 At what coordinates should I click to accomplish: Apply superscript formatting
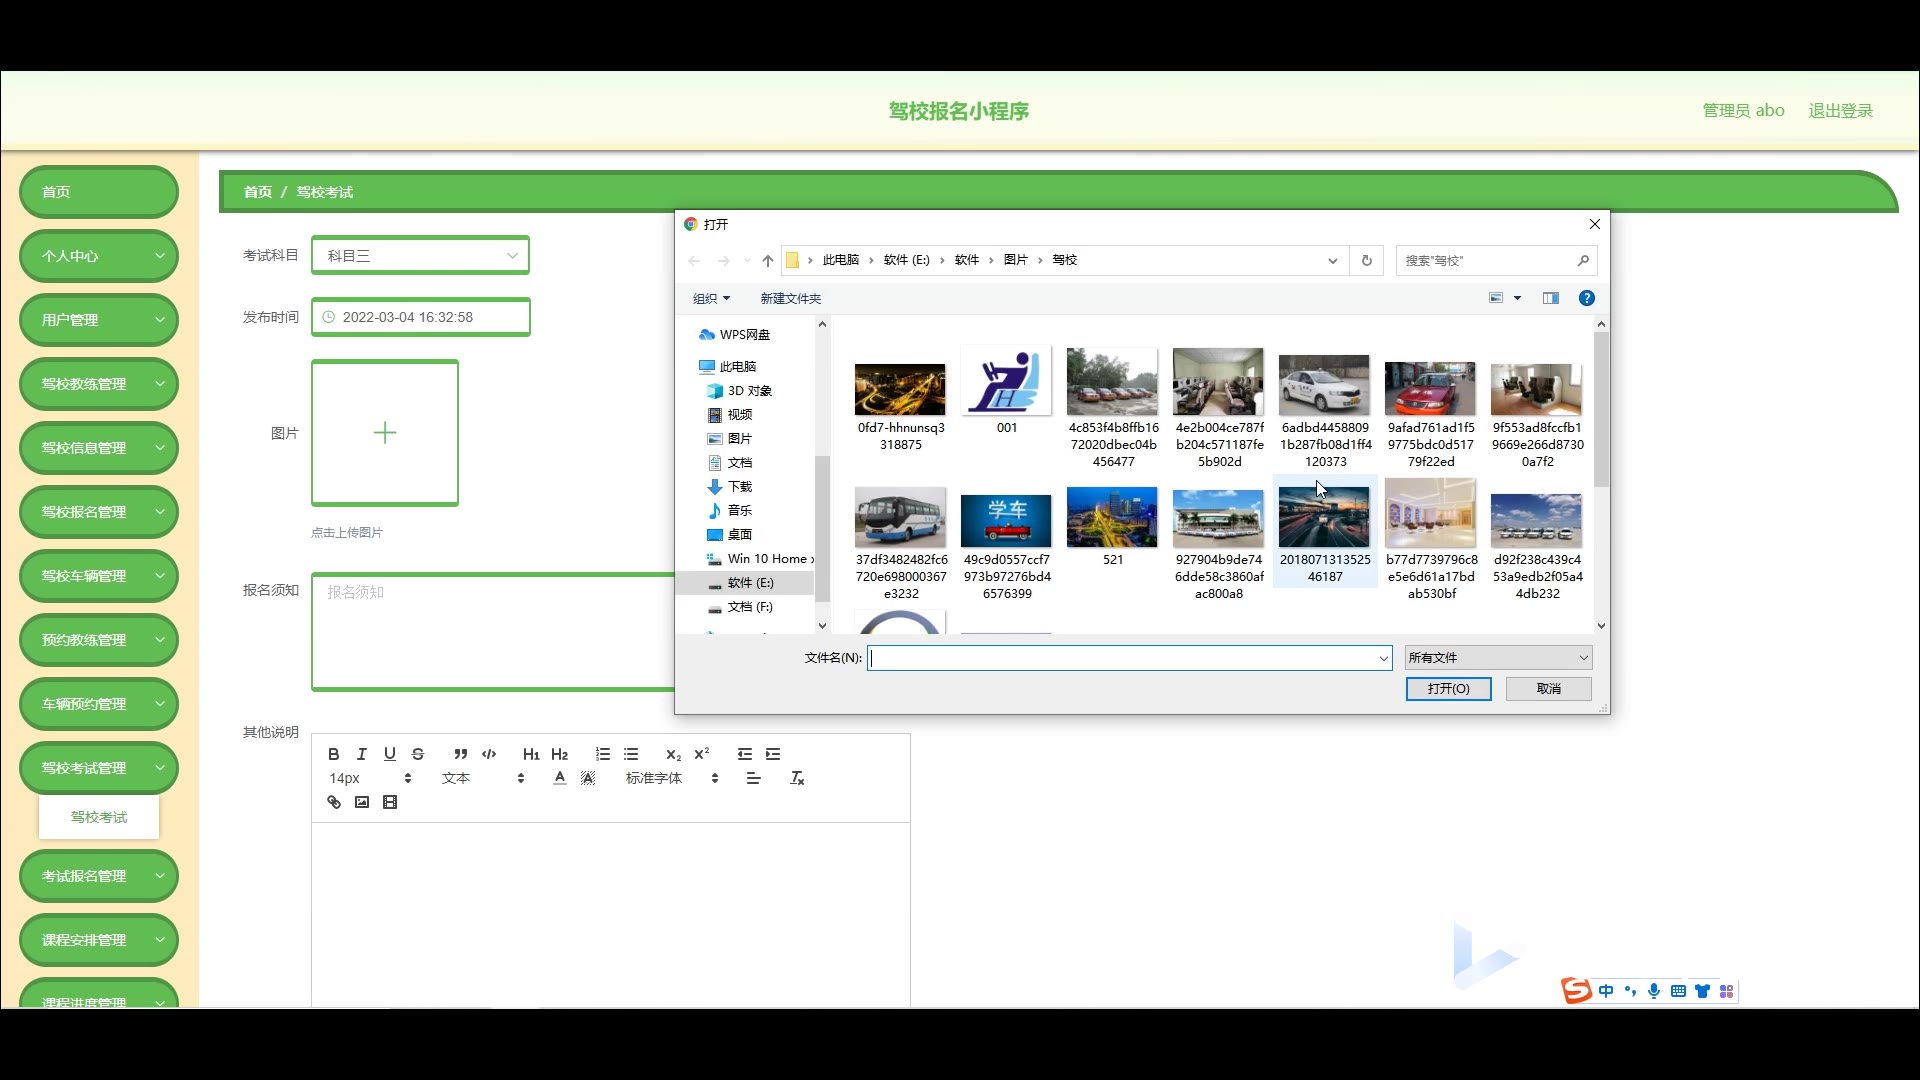pyautogui.click(x=701, y=754)
